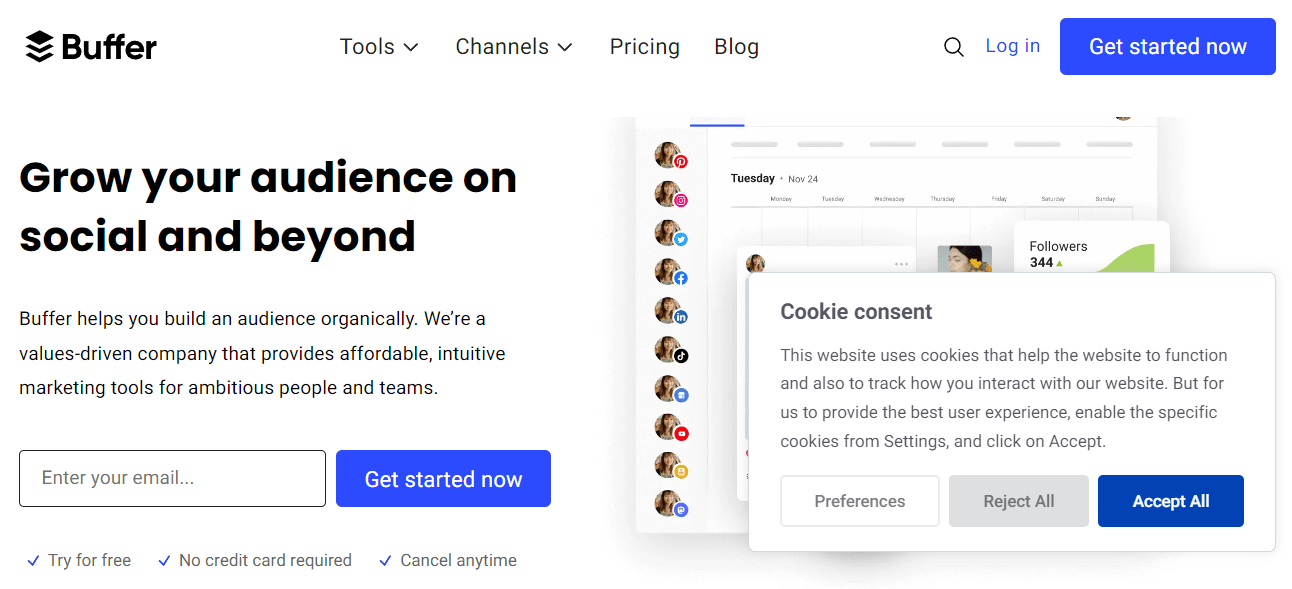Select the Instagram profile avatar

669,195
